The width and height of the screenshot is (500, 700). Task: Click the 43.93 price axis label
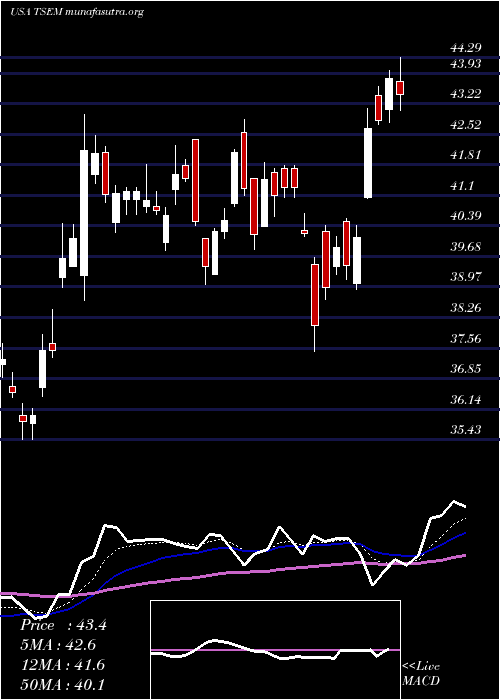[465, 64]
